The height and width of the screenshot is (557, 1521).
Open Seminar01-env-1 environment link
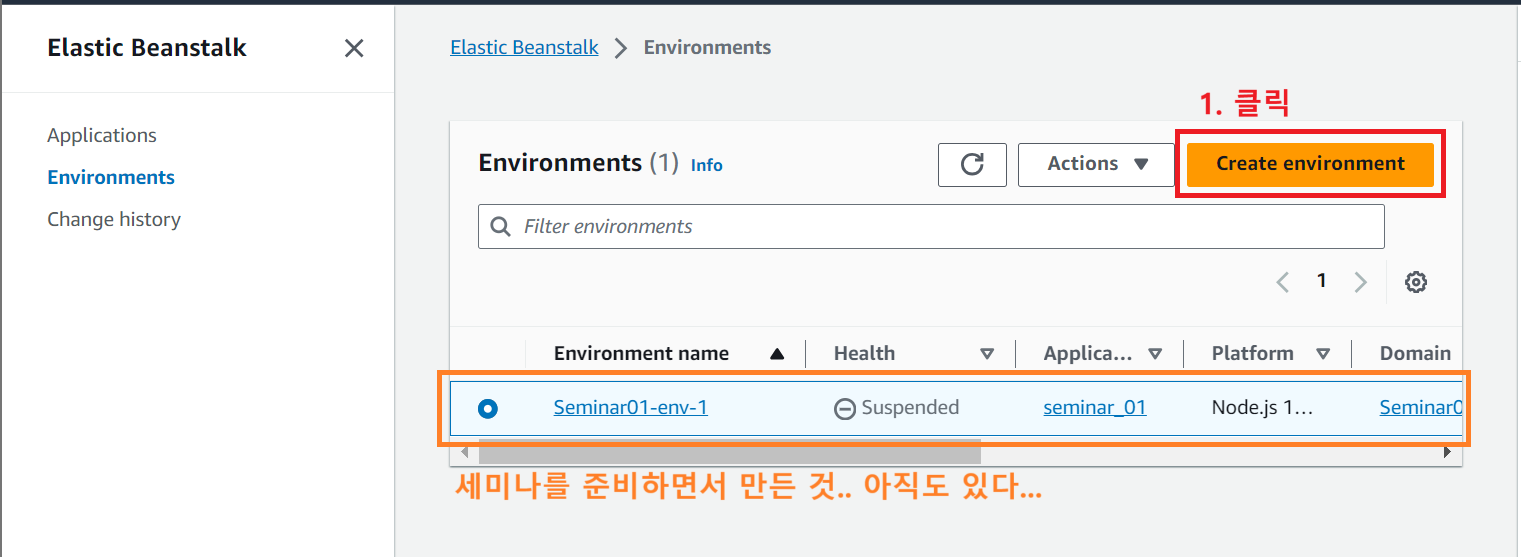pyautogui.click(x=631, y=407)
